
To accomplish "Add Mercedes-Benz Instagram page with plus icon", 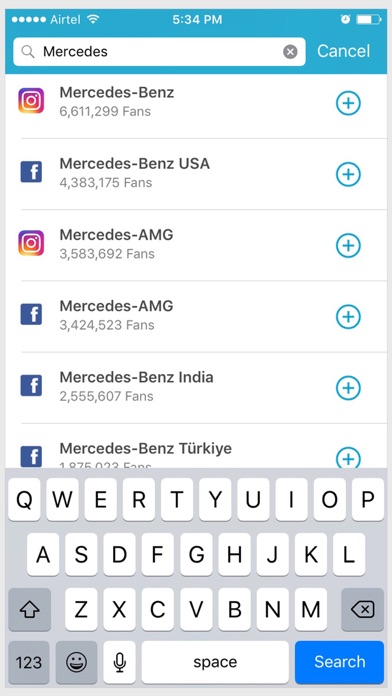I will tap(348, 103).
